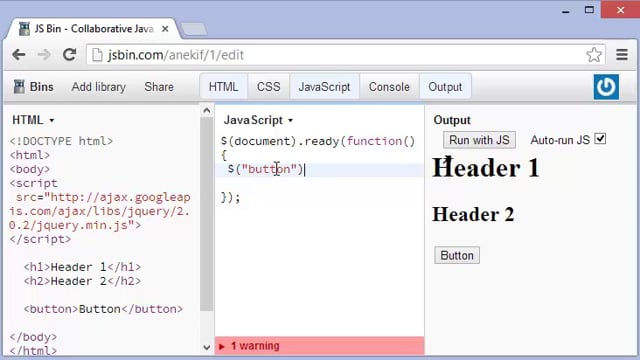640x360 pixels.
Task: Click the page icon in the address bar
Action: click(97, 55)
